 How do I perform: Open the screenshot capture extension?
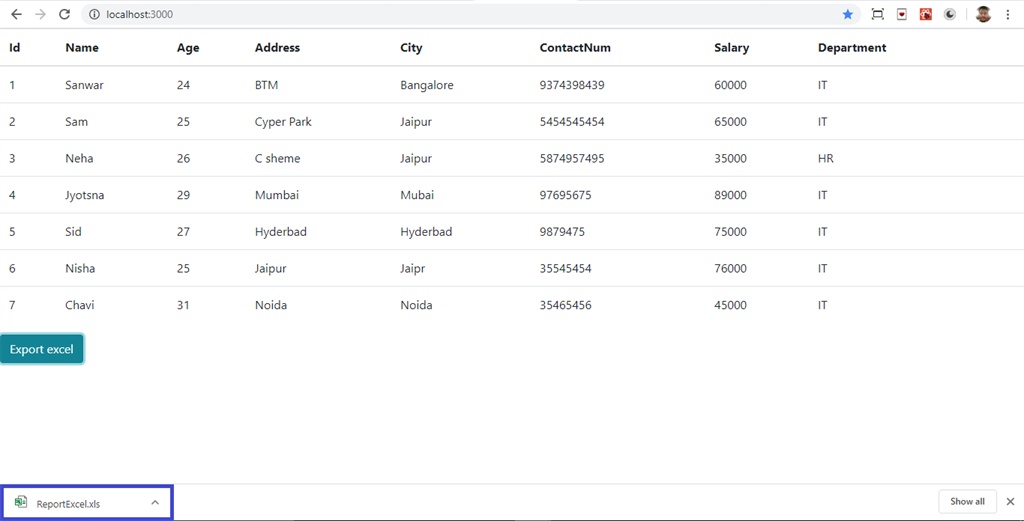[x=877, y=14]
